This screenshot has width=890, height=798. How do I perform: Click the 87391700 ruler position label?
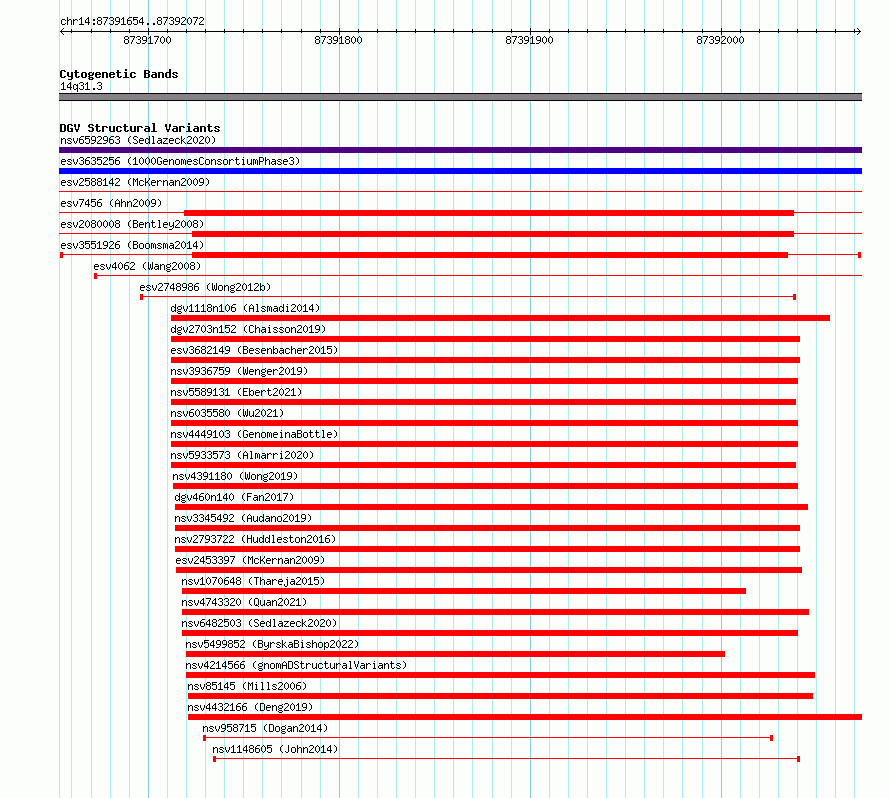(147, 40)
